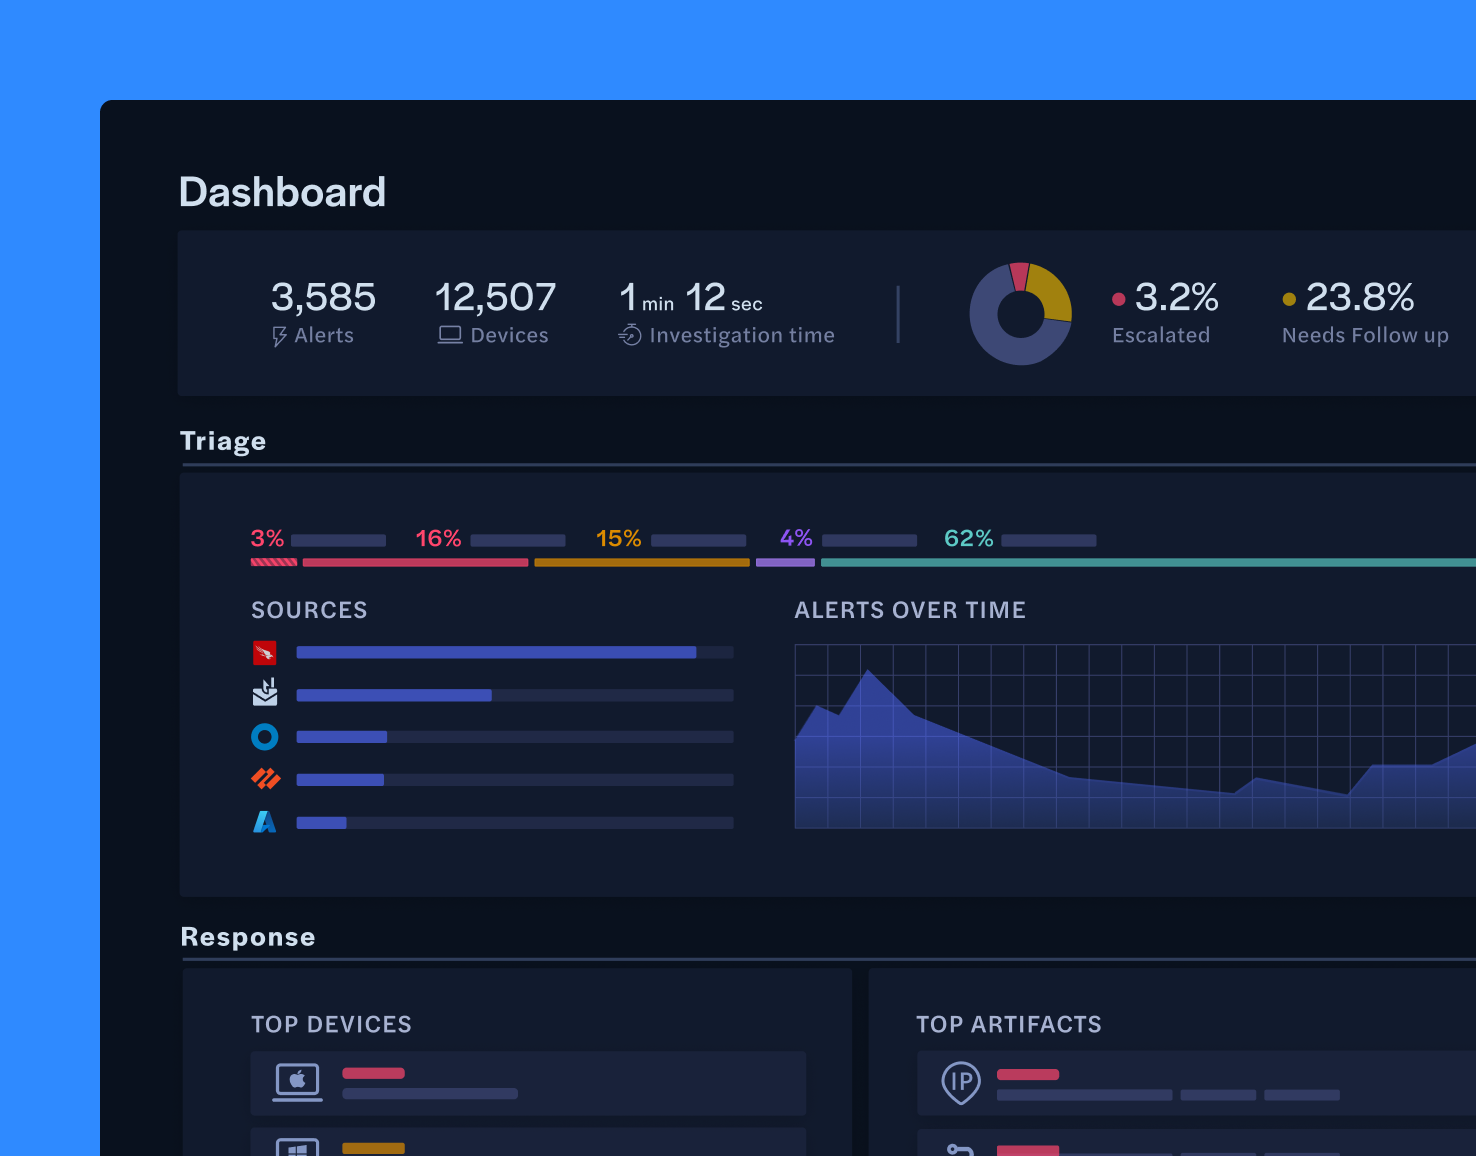Select the red CrowdStrike falcon source icon
Viewport: 1476px width, 1156px height.
point(265,653)
